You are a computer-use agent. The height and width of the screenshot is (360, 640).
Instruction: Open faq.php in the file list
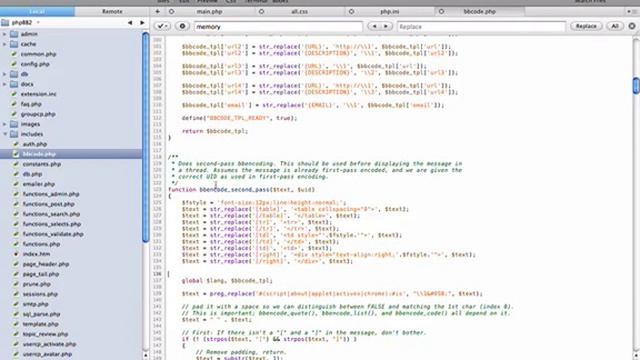coord(31,104)
